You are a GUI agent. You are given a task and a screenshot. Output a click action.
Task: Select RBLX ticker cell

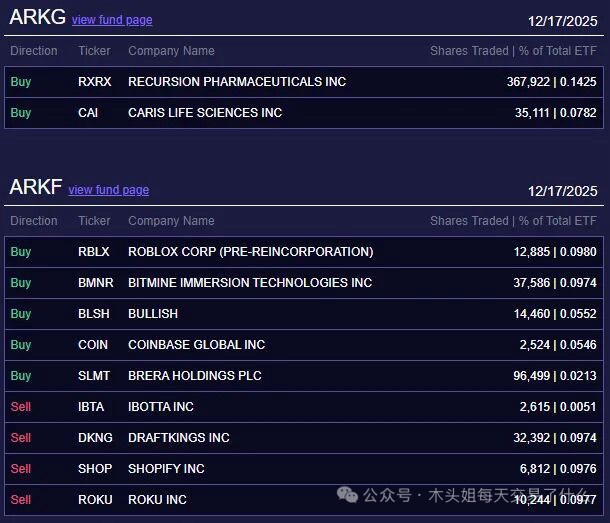tap(94, 252)
